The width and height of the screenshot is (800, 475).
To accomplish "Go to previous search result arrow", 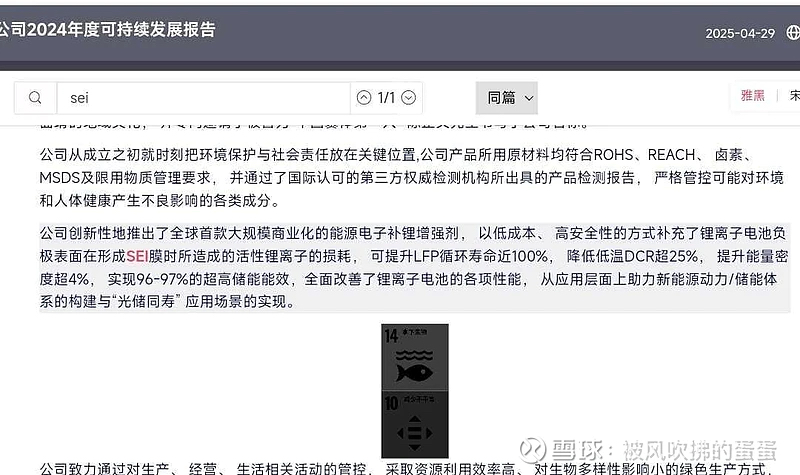I will coord(364,97).
